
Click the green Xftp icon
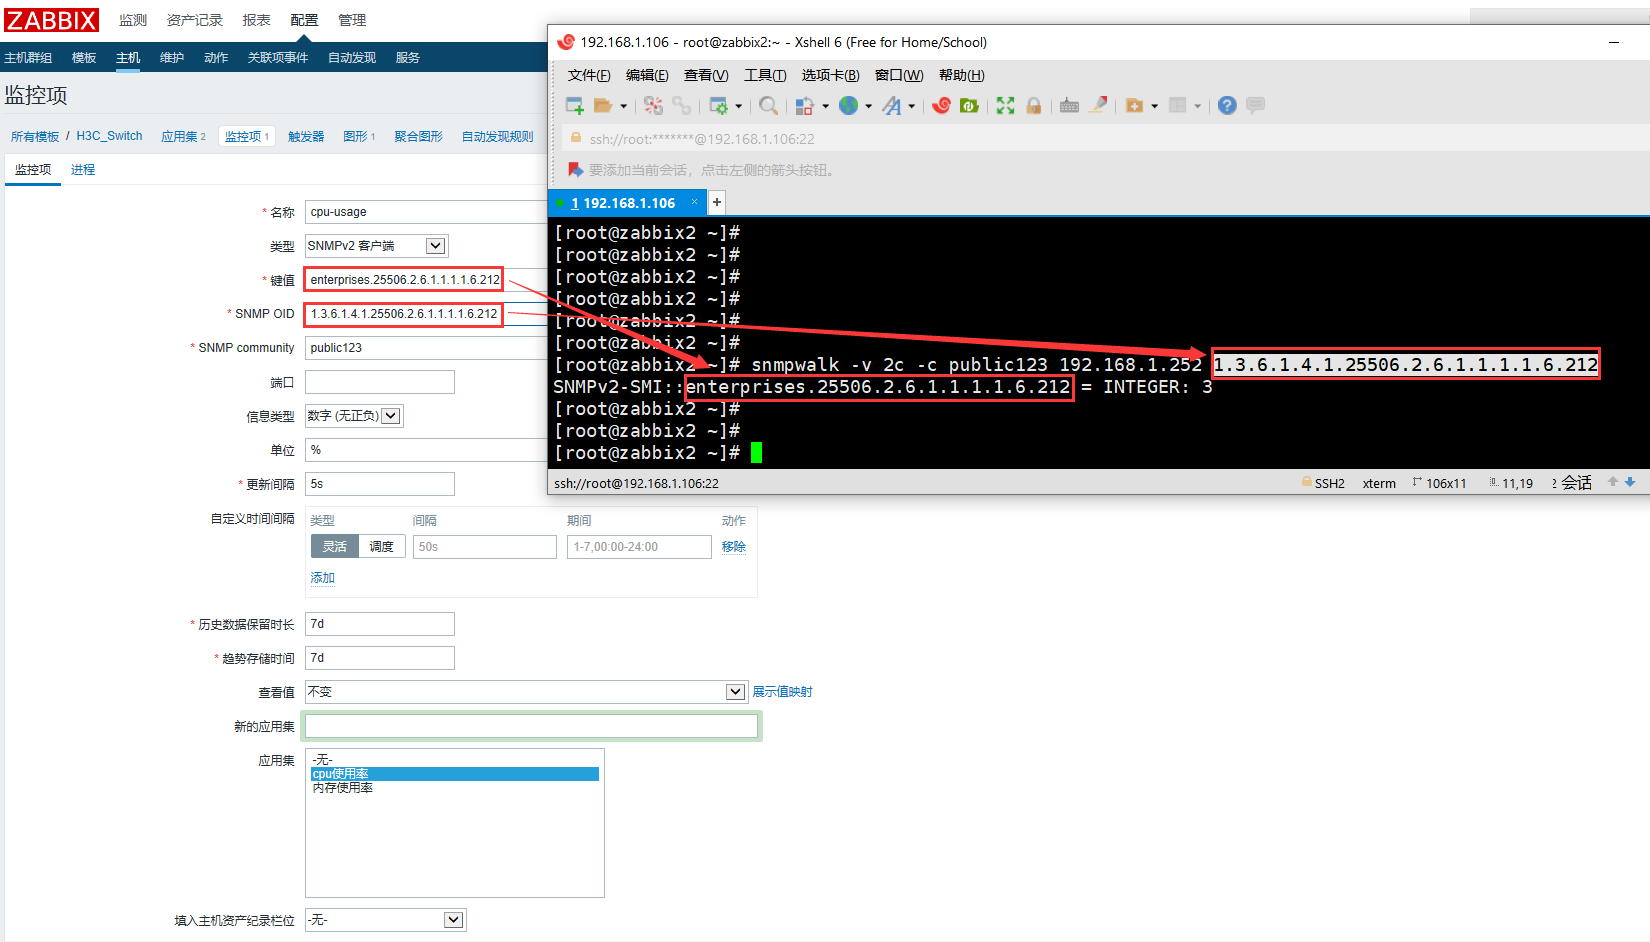(969, 106)
